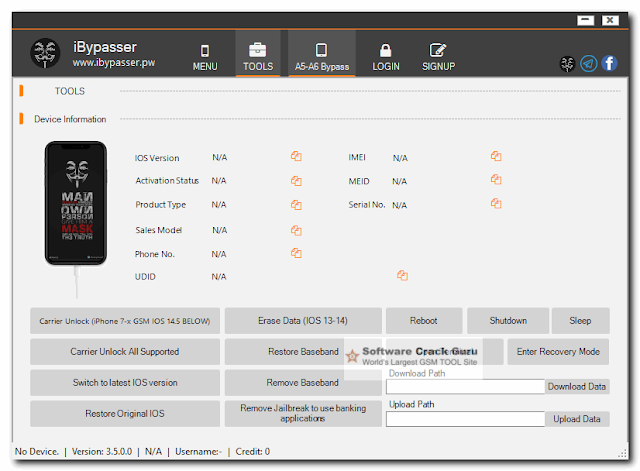Copy the MEID value
Viewport: 640px width, 471px height.
(x=496, y=179)
